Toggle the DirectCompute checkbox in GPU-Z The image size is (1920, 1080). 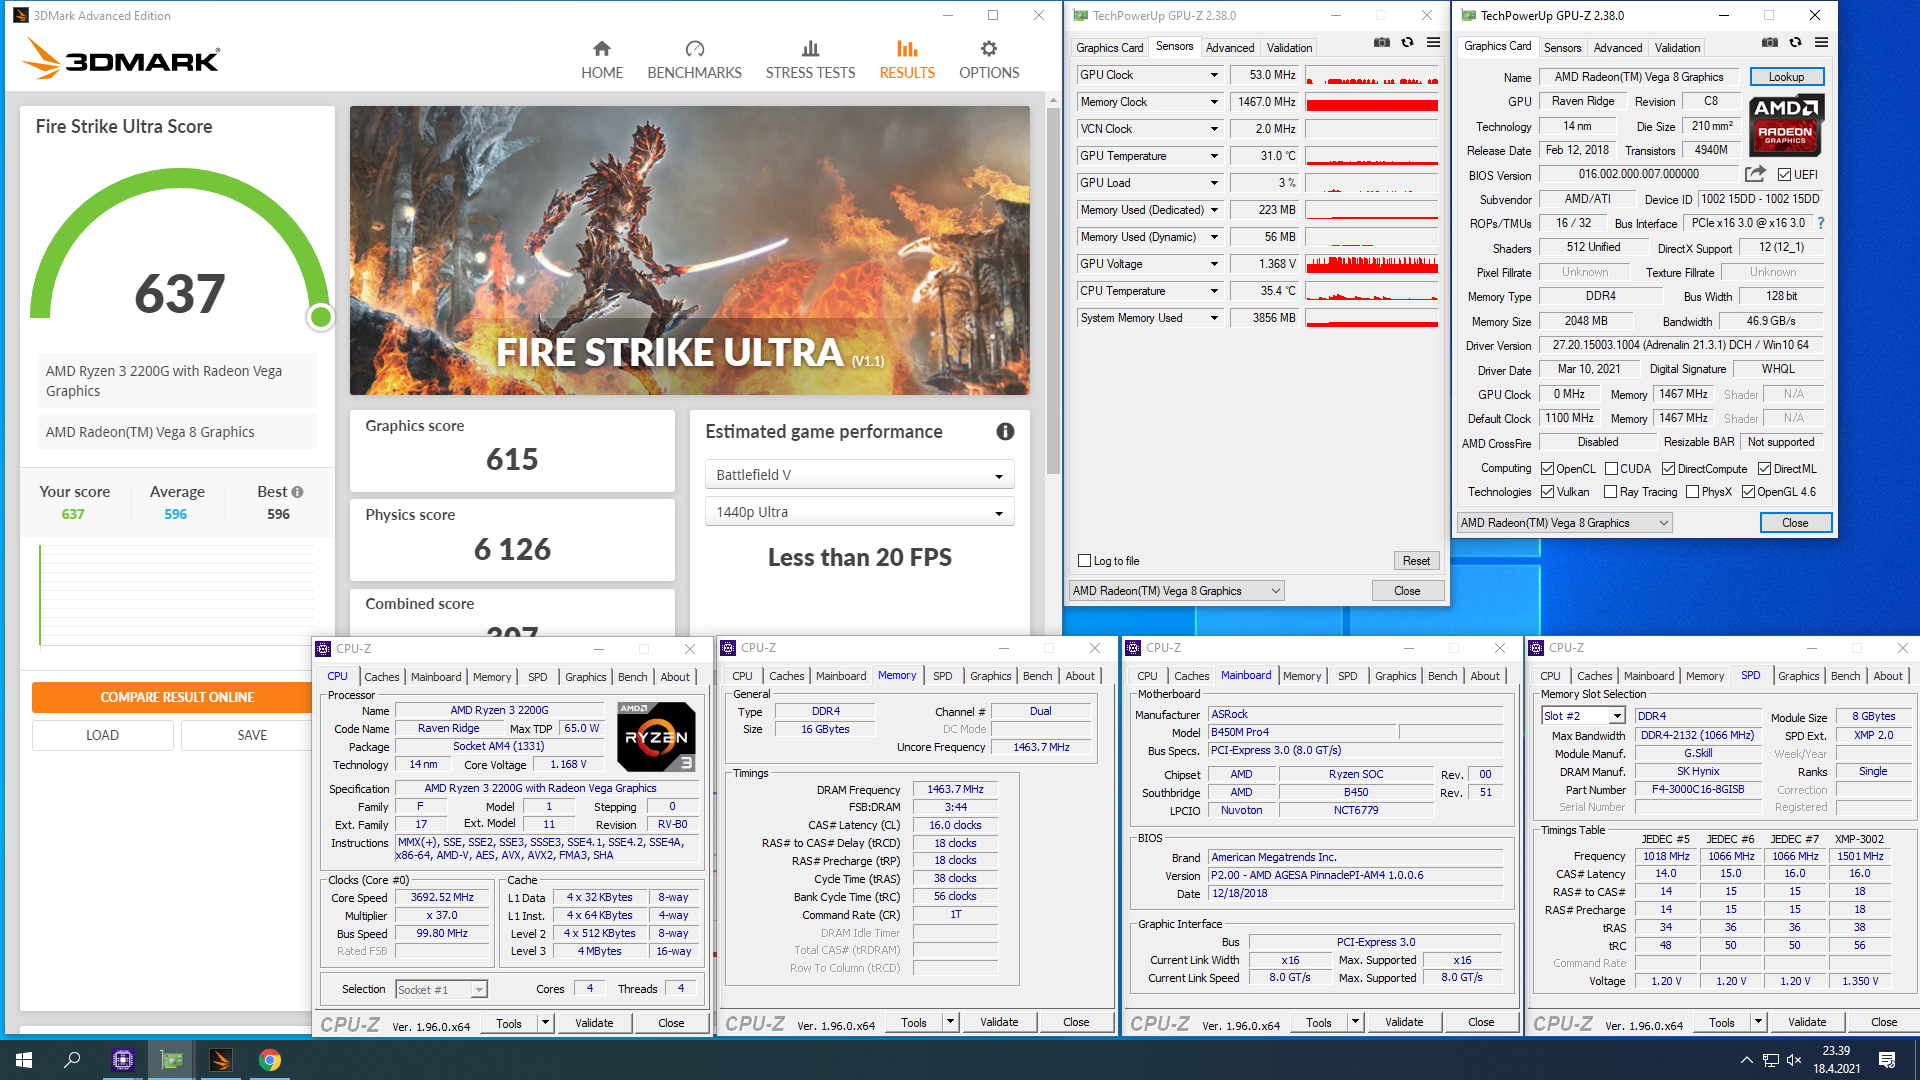pyautogui.click(x=1668, y=469)
